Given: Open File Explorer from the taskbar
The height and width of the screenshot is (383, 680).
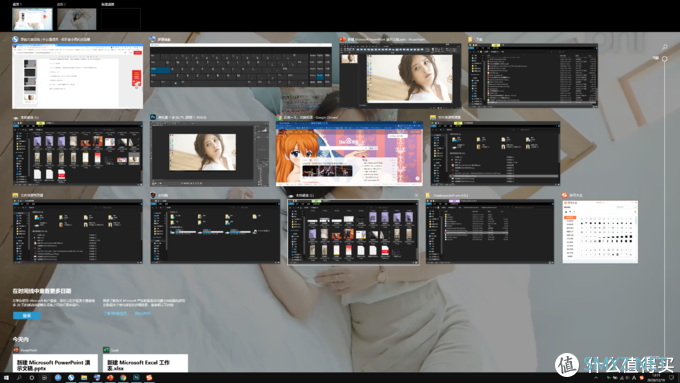Looking at the screenshot, I should (84, 378).
